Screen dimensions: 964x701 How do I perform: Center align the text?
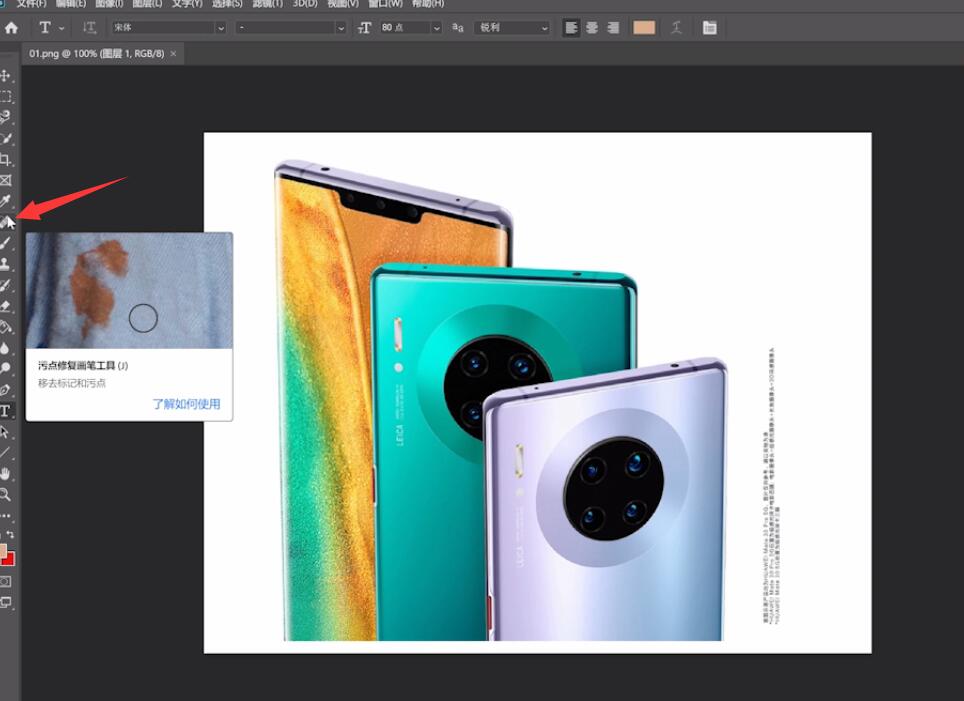pos(592,28)
